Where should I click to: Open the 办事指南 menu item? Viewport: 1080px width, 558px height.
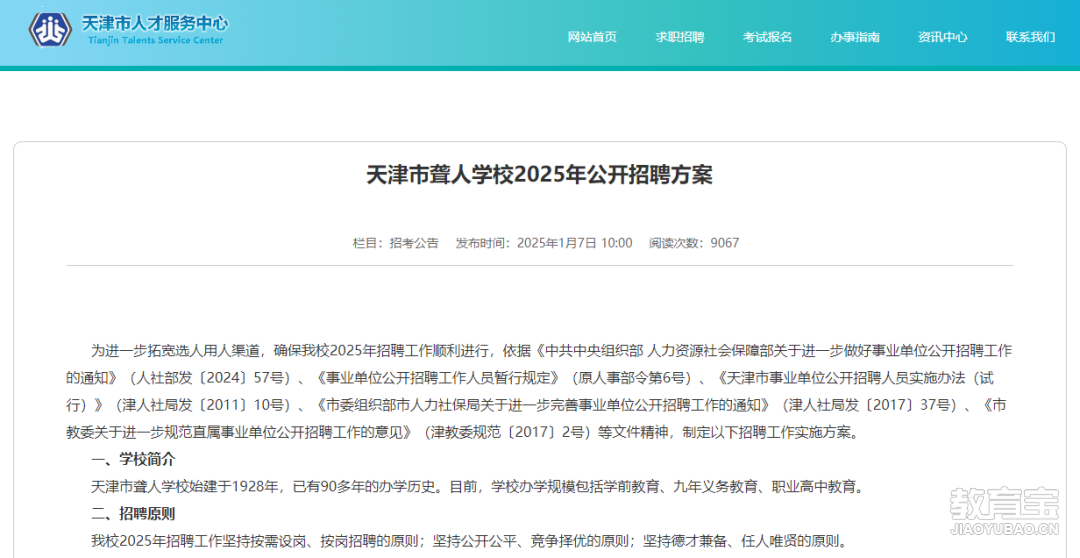[855, 37]
